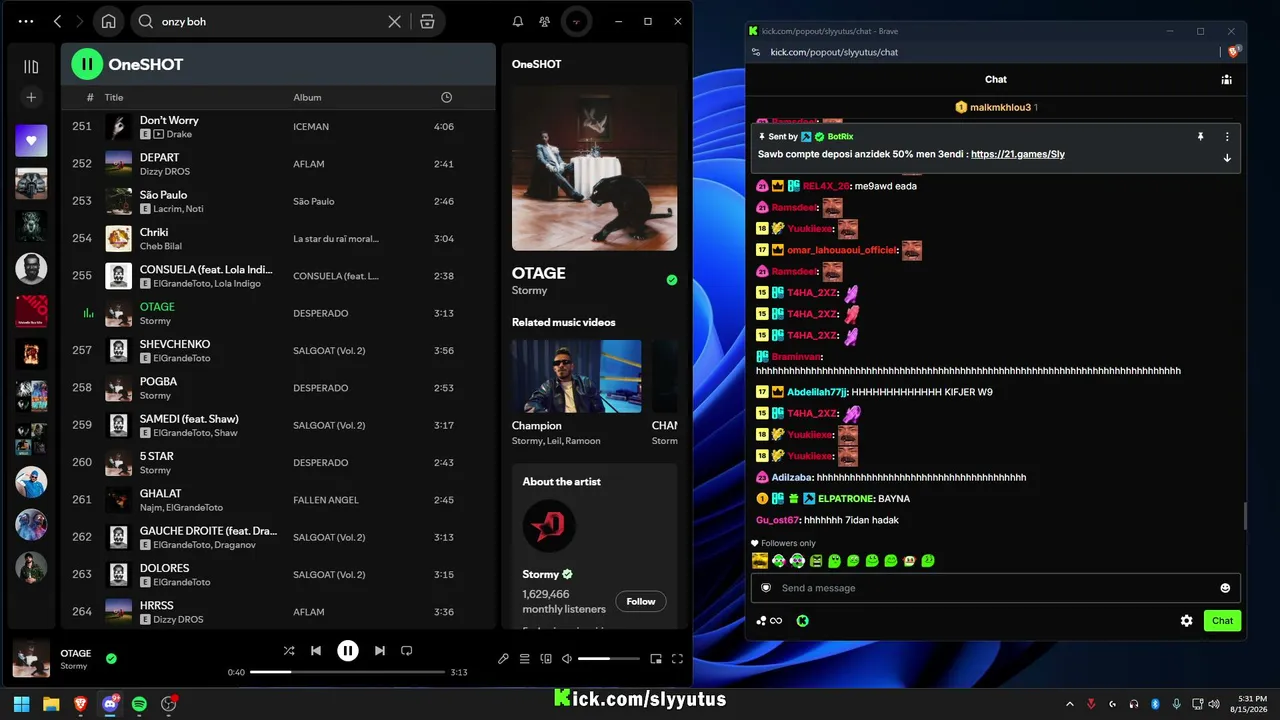Unpin the pinned BotRix message
This screenshot has width=1280, height=720.
(x=1200, y=136)
